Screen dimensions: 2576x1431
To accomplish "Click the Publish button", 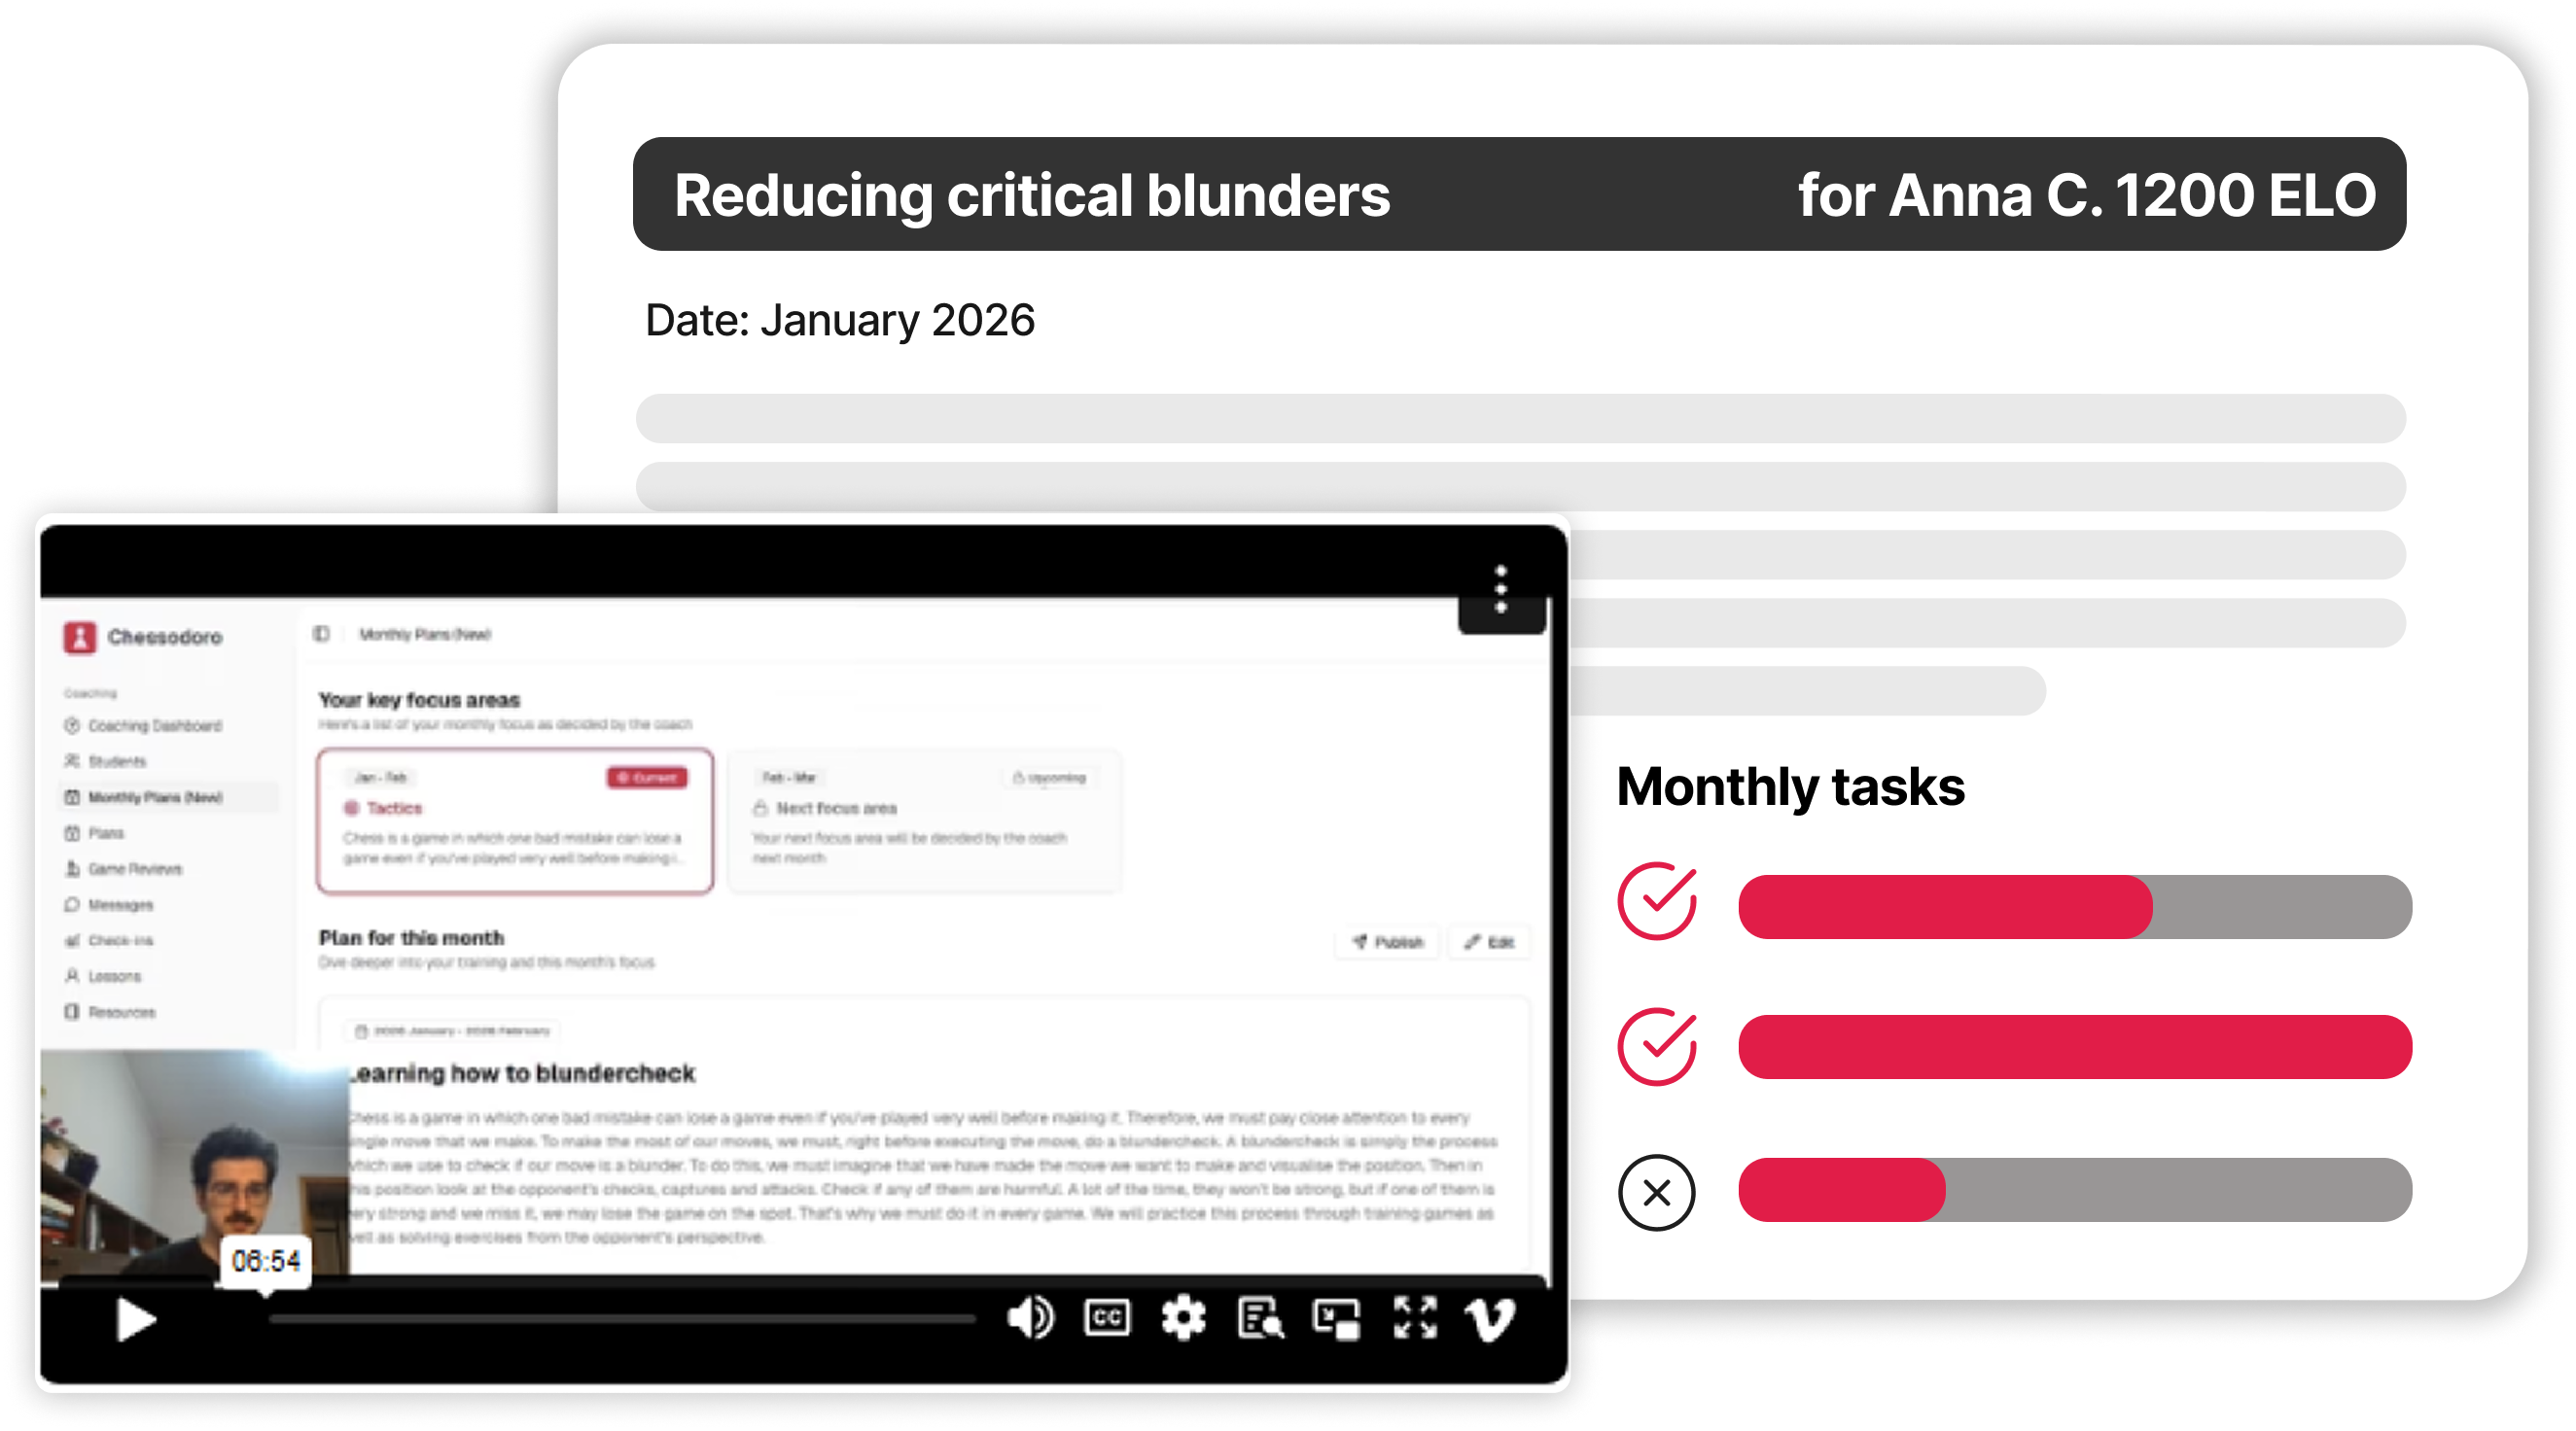I will (1387, 942).
